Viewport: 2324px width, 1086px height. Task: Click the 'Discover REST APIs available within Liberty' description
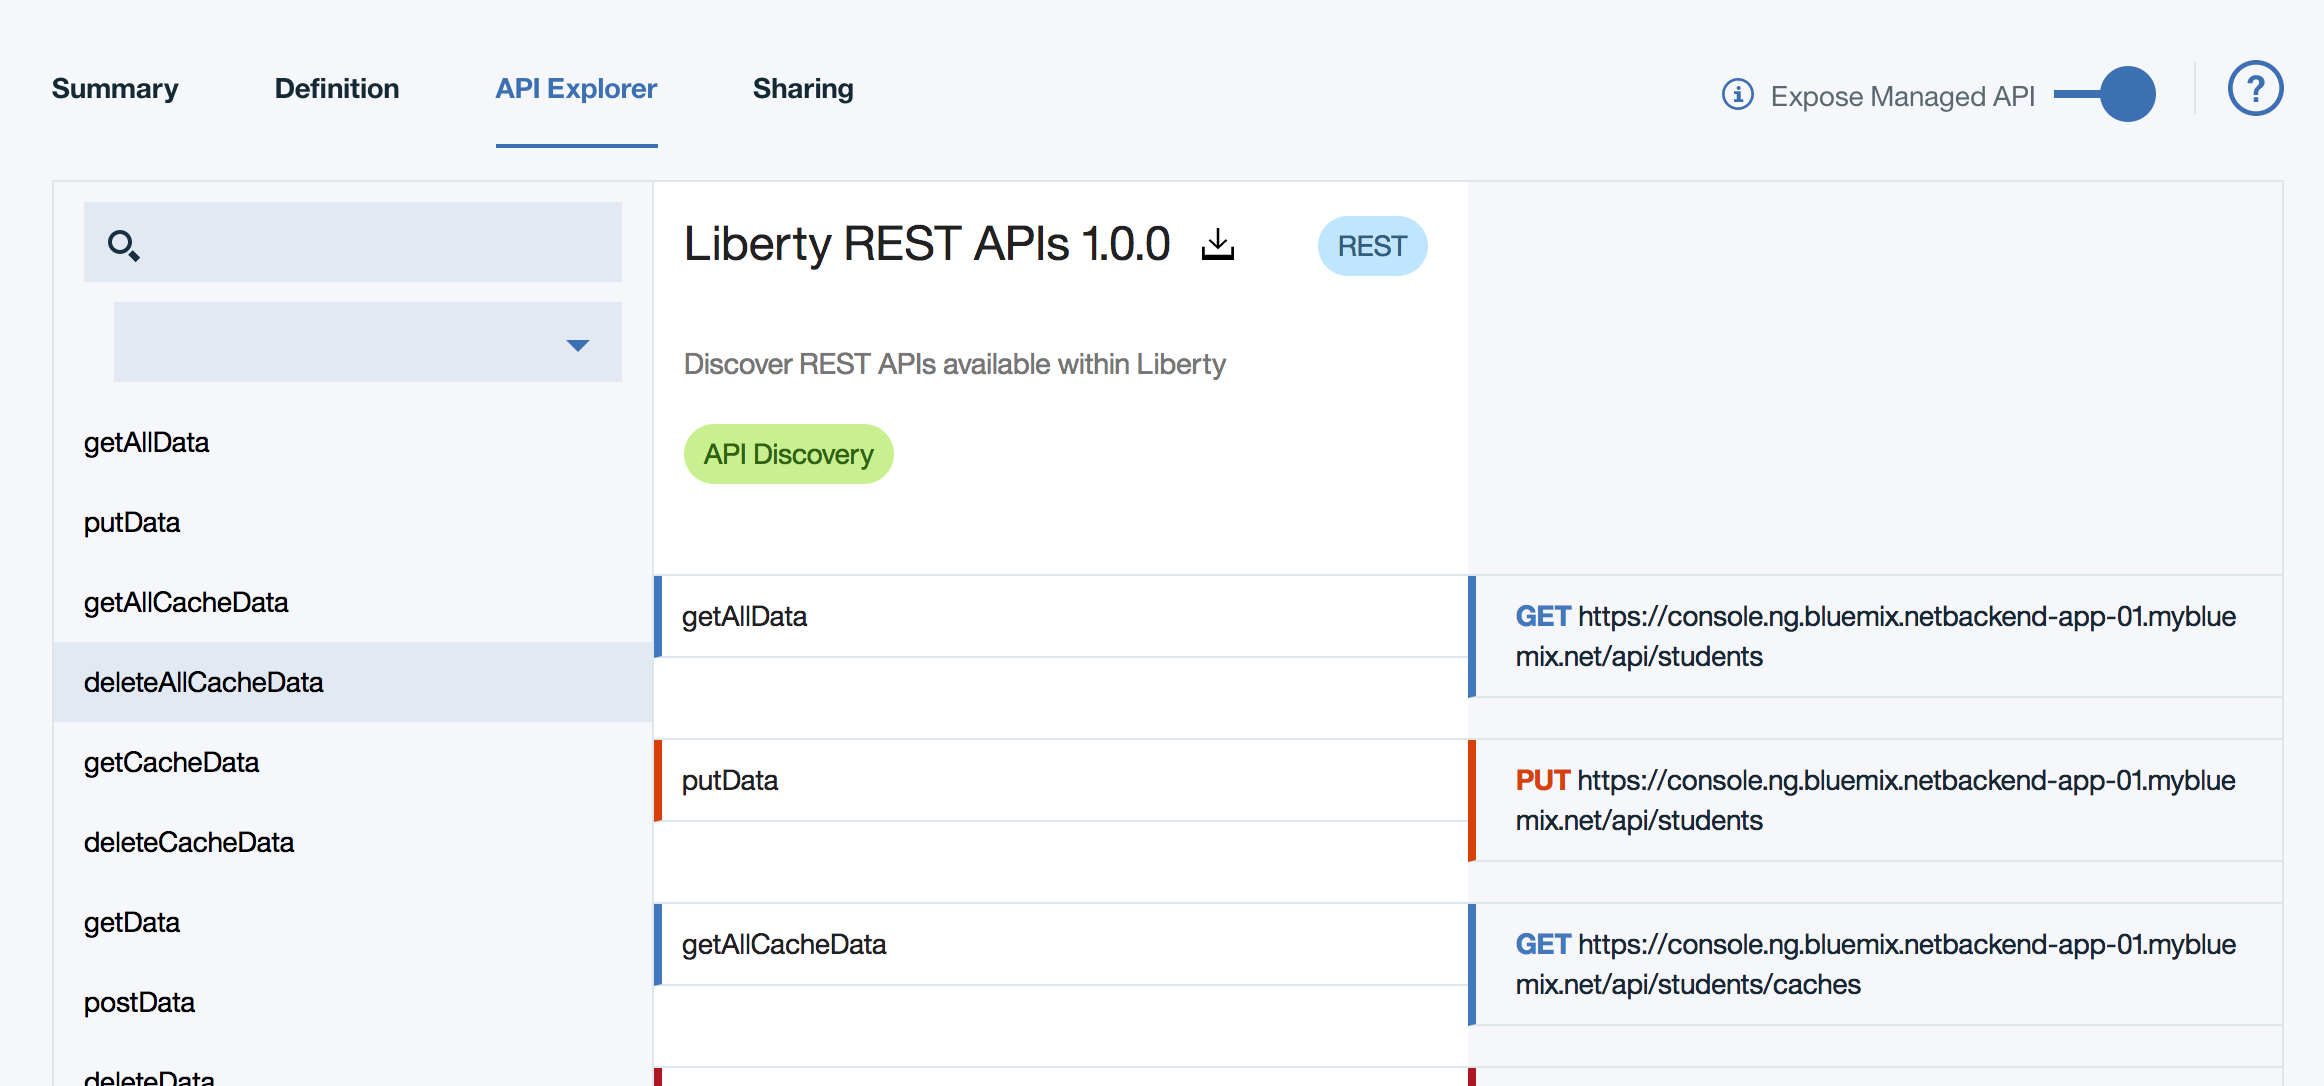tap(955, 364)
